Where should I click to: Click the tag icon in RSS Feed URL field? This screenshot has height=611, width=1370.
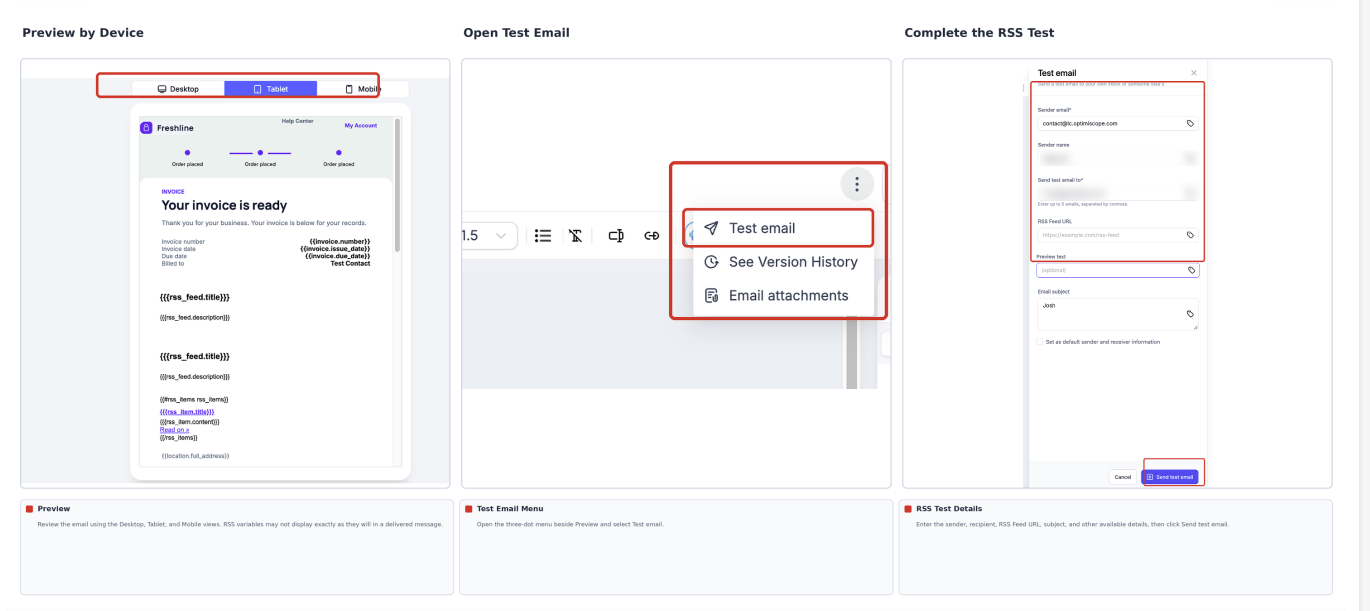(1190, 235)
